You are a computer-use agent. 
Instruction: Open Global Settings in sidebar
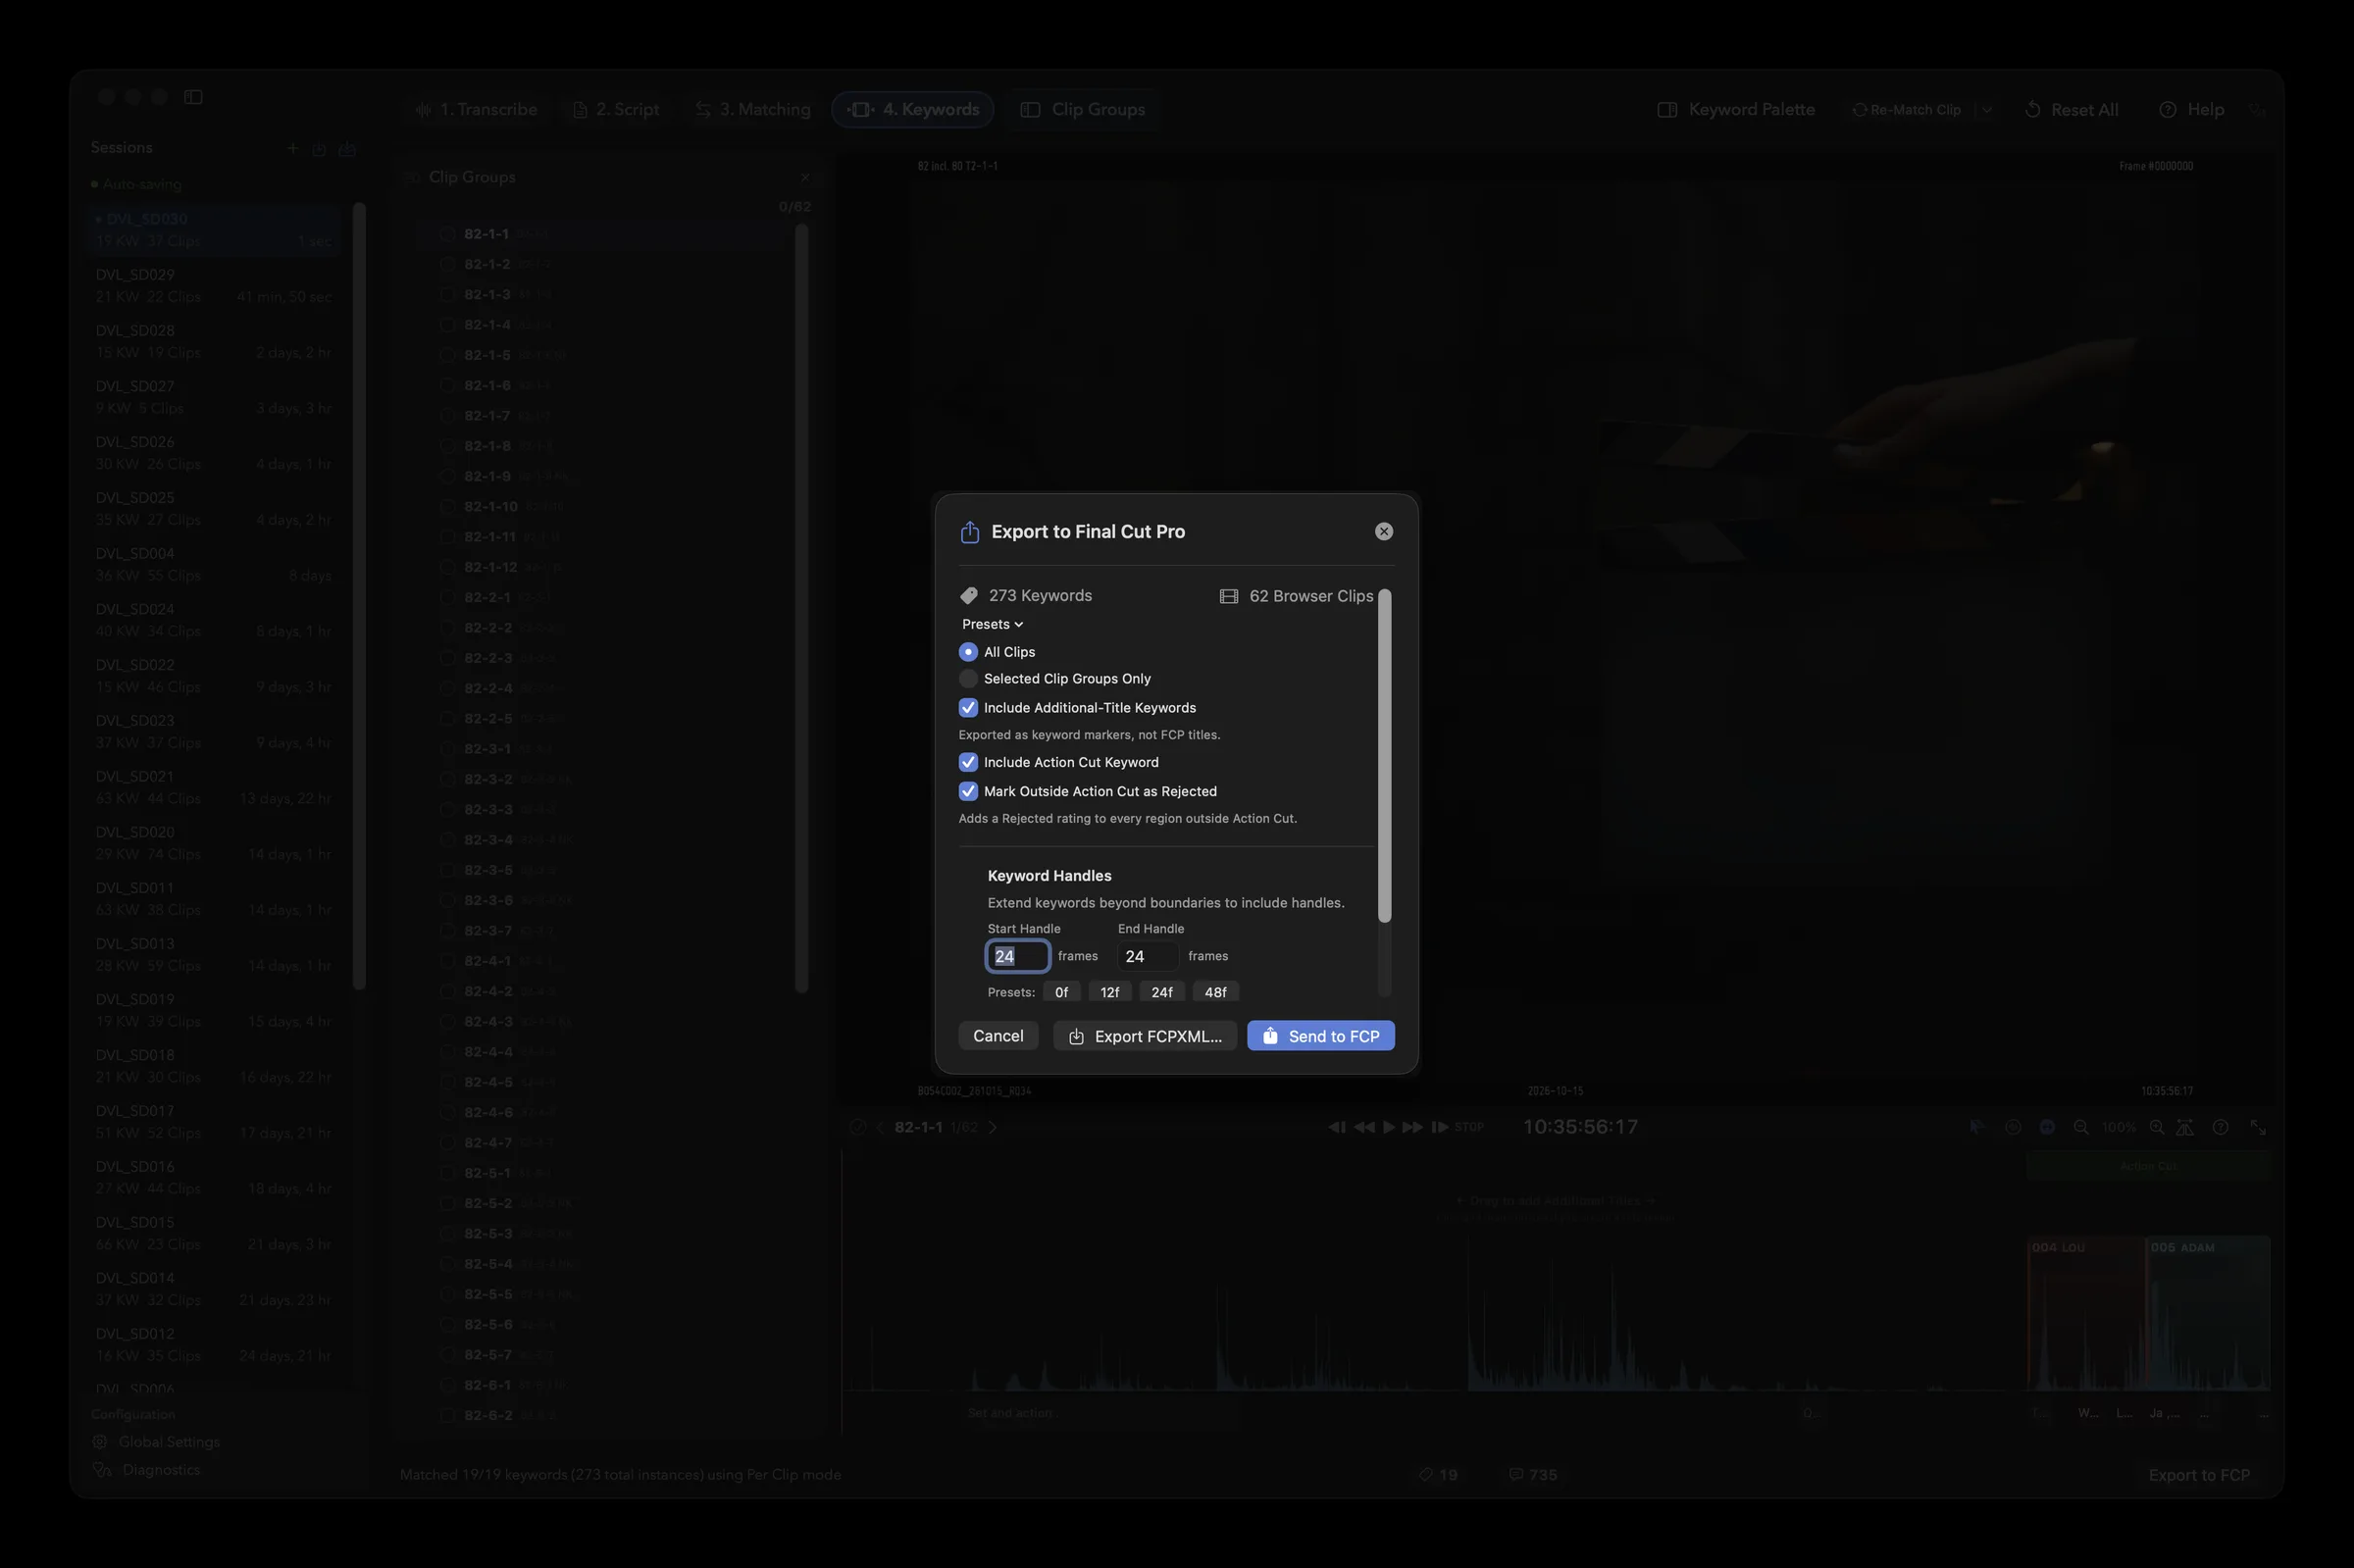point(156,1442)
